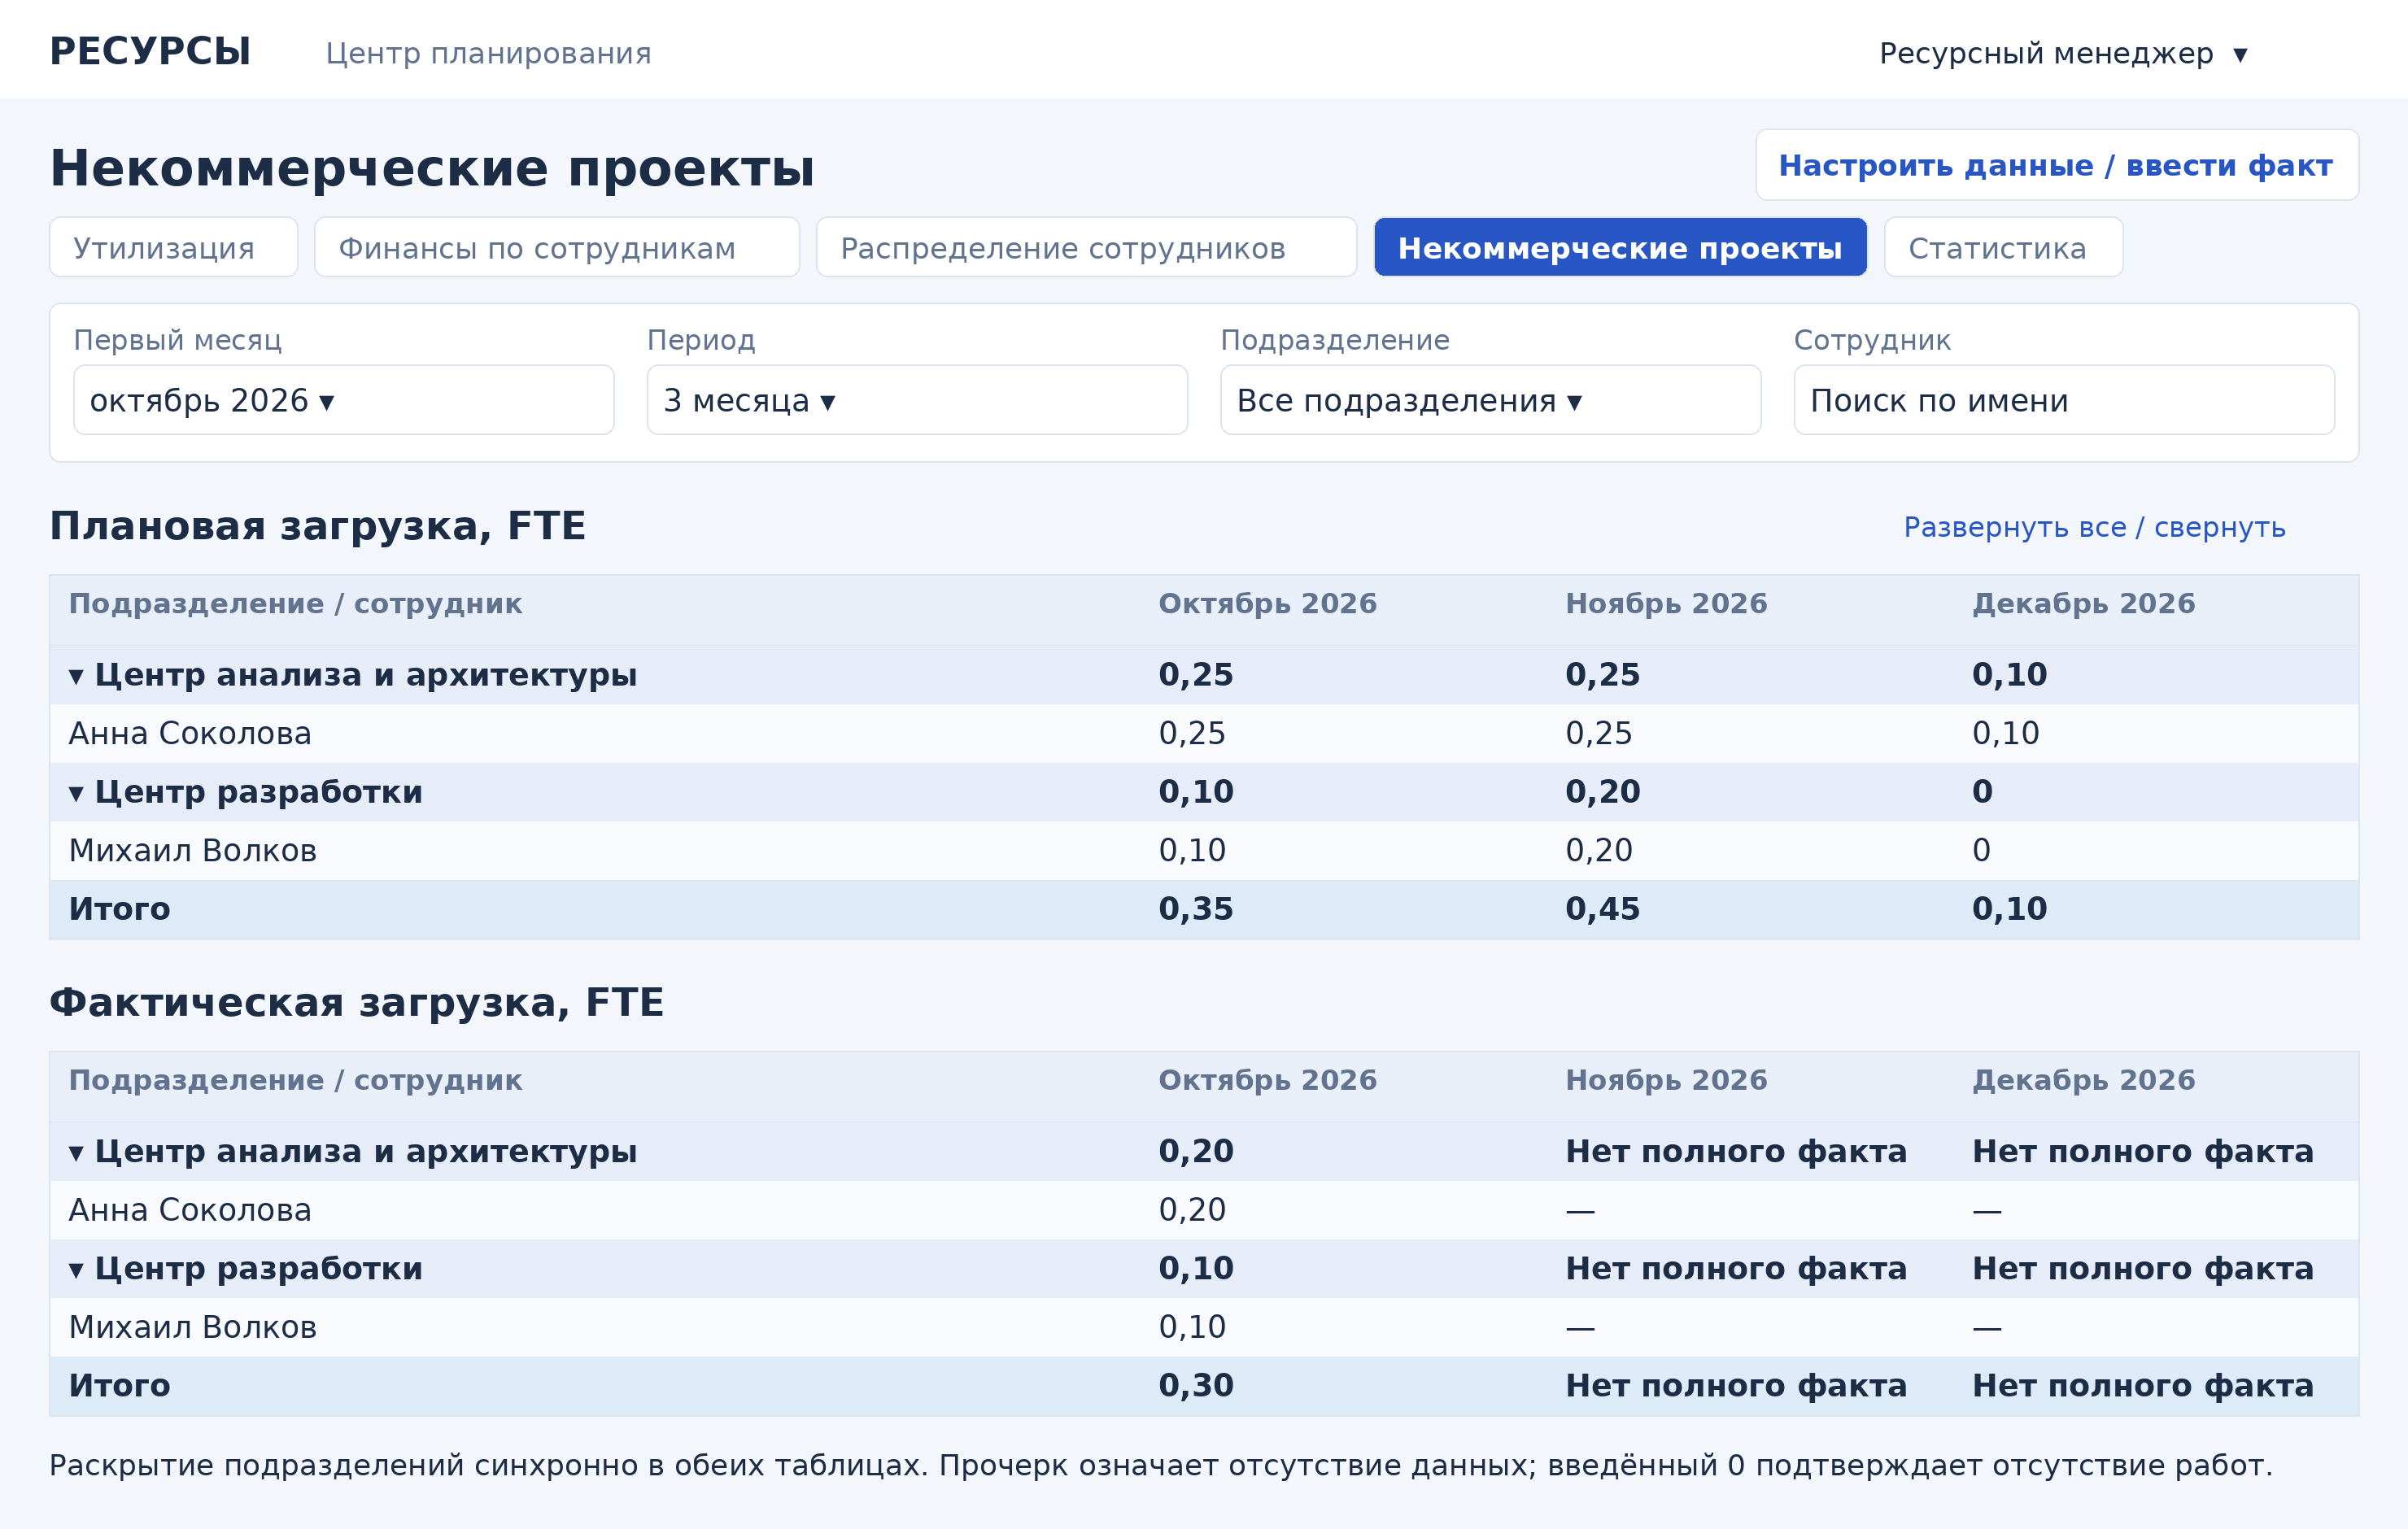Image resolution: width=2408 pixels, height=1529 pixels.
Task: Select the Некоммерческие проекты tab
Action: tap(1620, 247)
